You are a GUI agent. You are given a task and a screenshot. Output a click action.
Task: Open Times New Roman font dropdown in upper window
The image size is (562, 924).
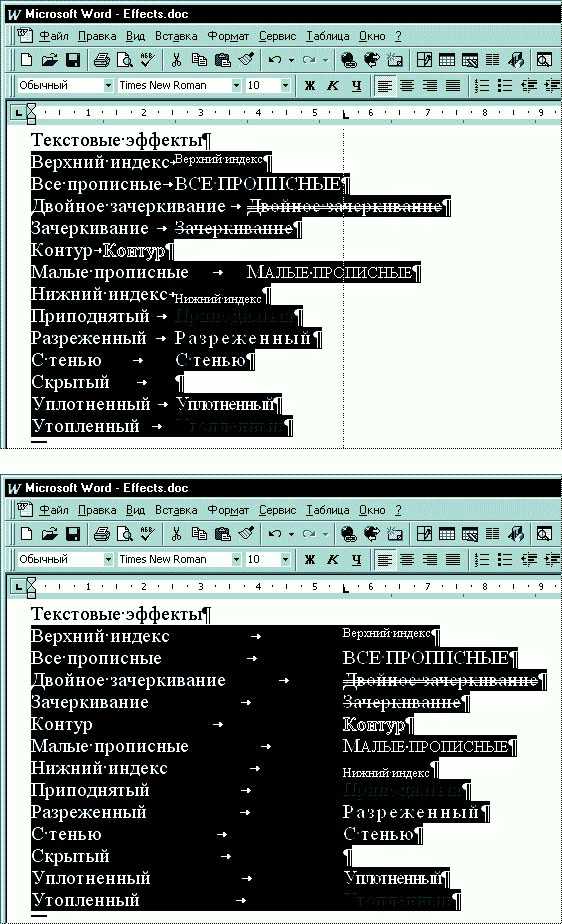point(236,85)
